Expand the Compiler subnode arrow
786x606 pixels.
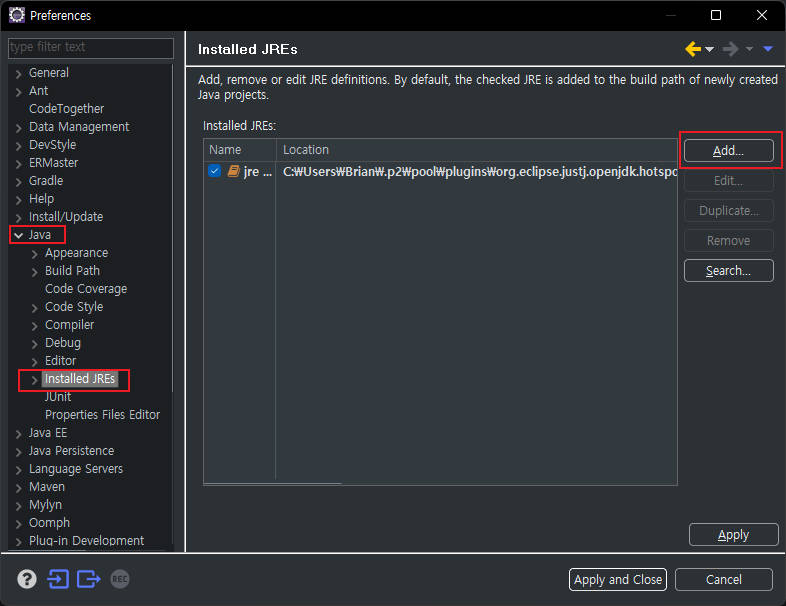point(35,326)
